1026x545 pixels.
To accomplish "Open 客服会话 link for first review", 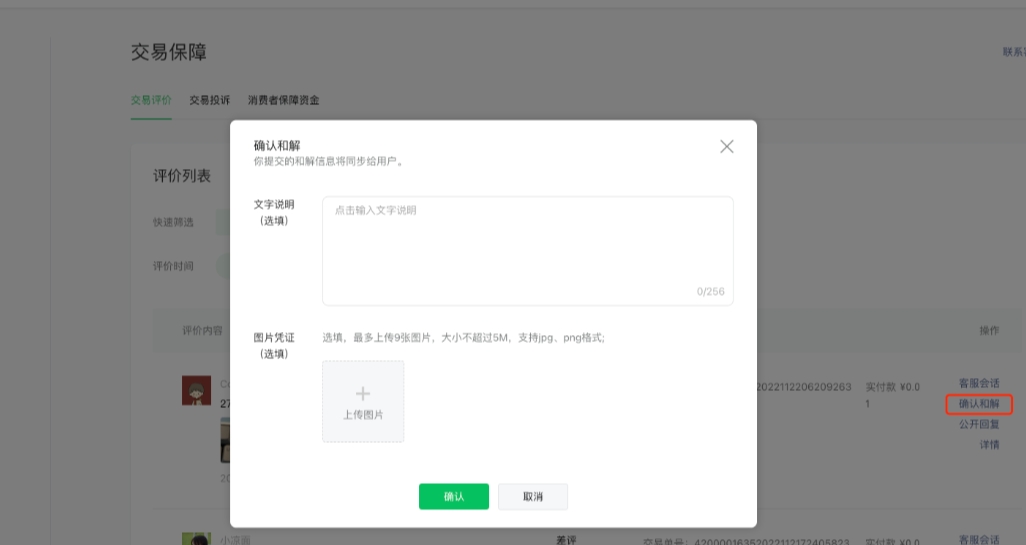I will tap(979, 383).
